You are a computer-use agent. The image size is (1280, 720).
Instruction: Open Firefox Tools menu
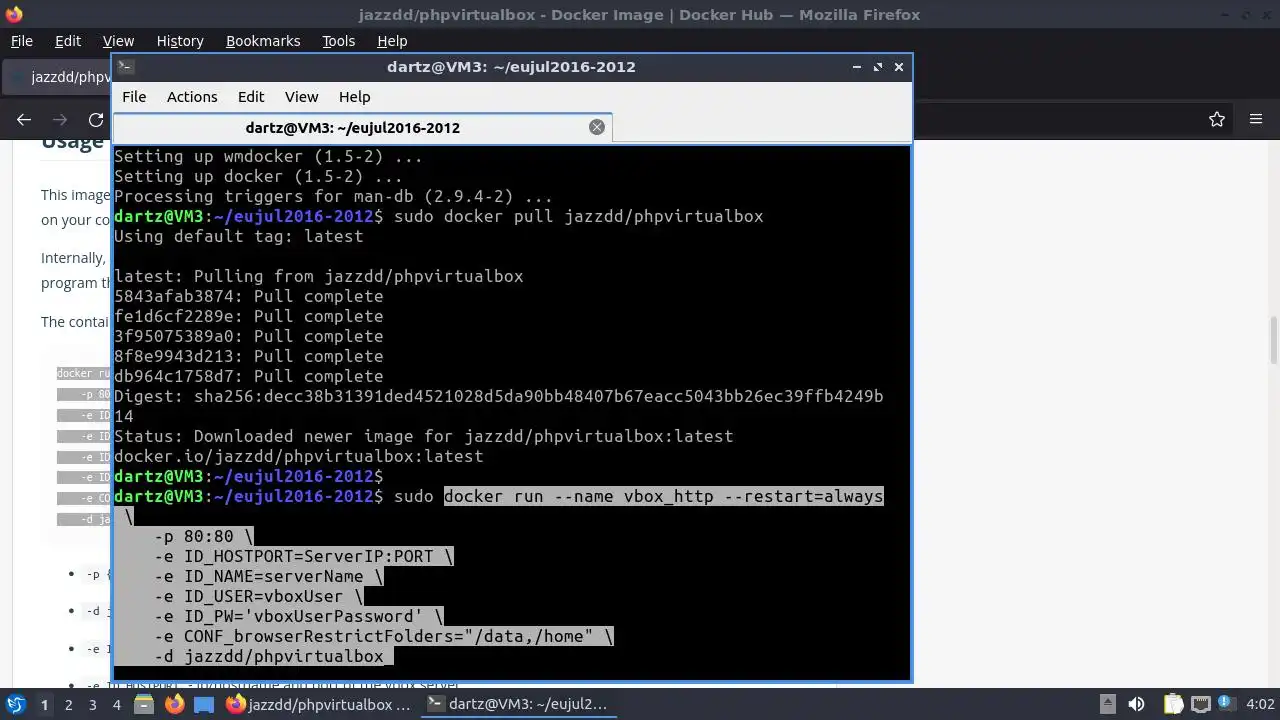[x=338, y=41]
